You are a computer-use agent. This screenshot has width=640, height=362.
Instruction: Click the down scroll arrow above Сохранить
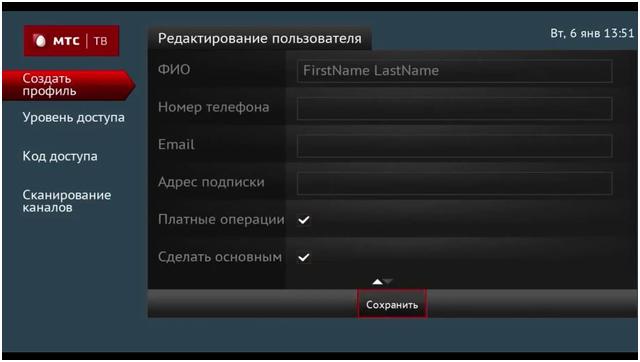[388, 281]
